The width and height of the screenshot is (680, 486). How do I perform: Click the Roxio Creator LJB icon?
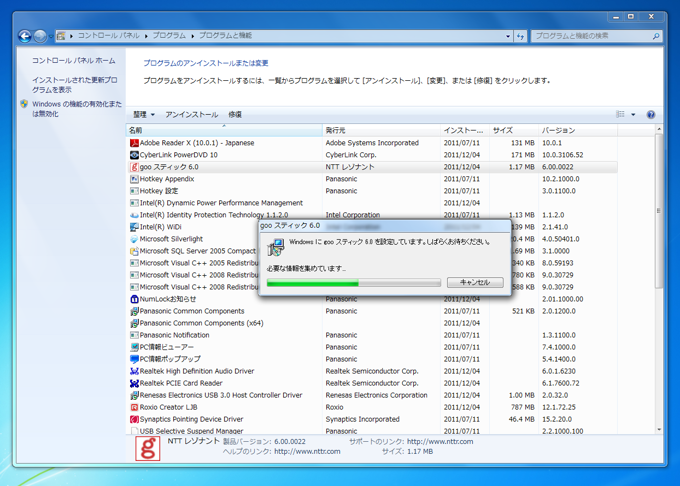134,407
